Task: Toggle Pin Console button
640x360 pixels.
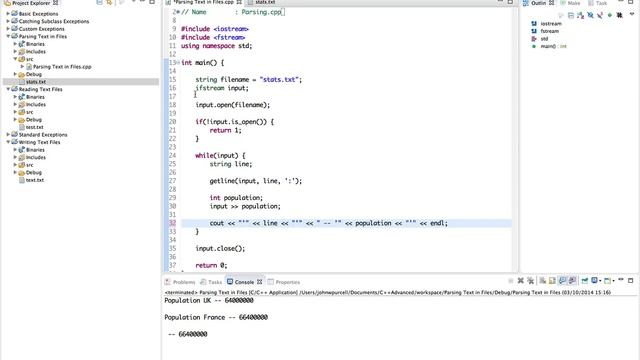Action: pos(584,280)
